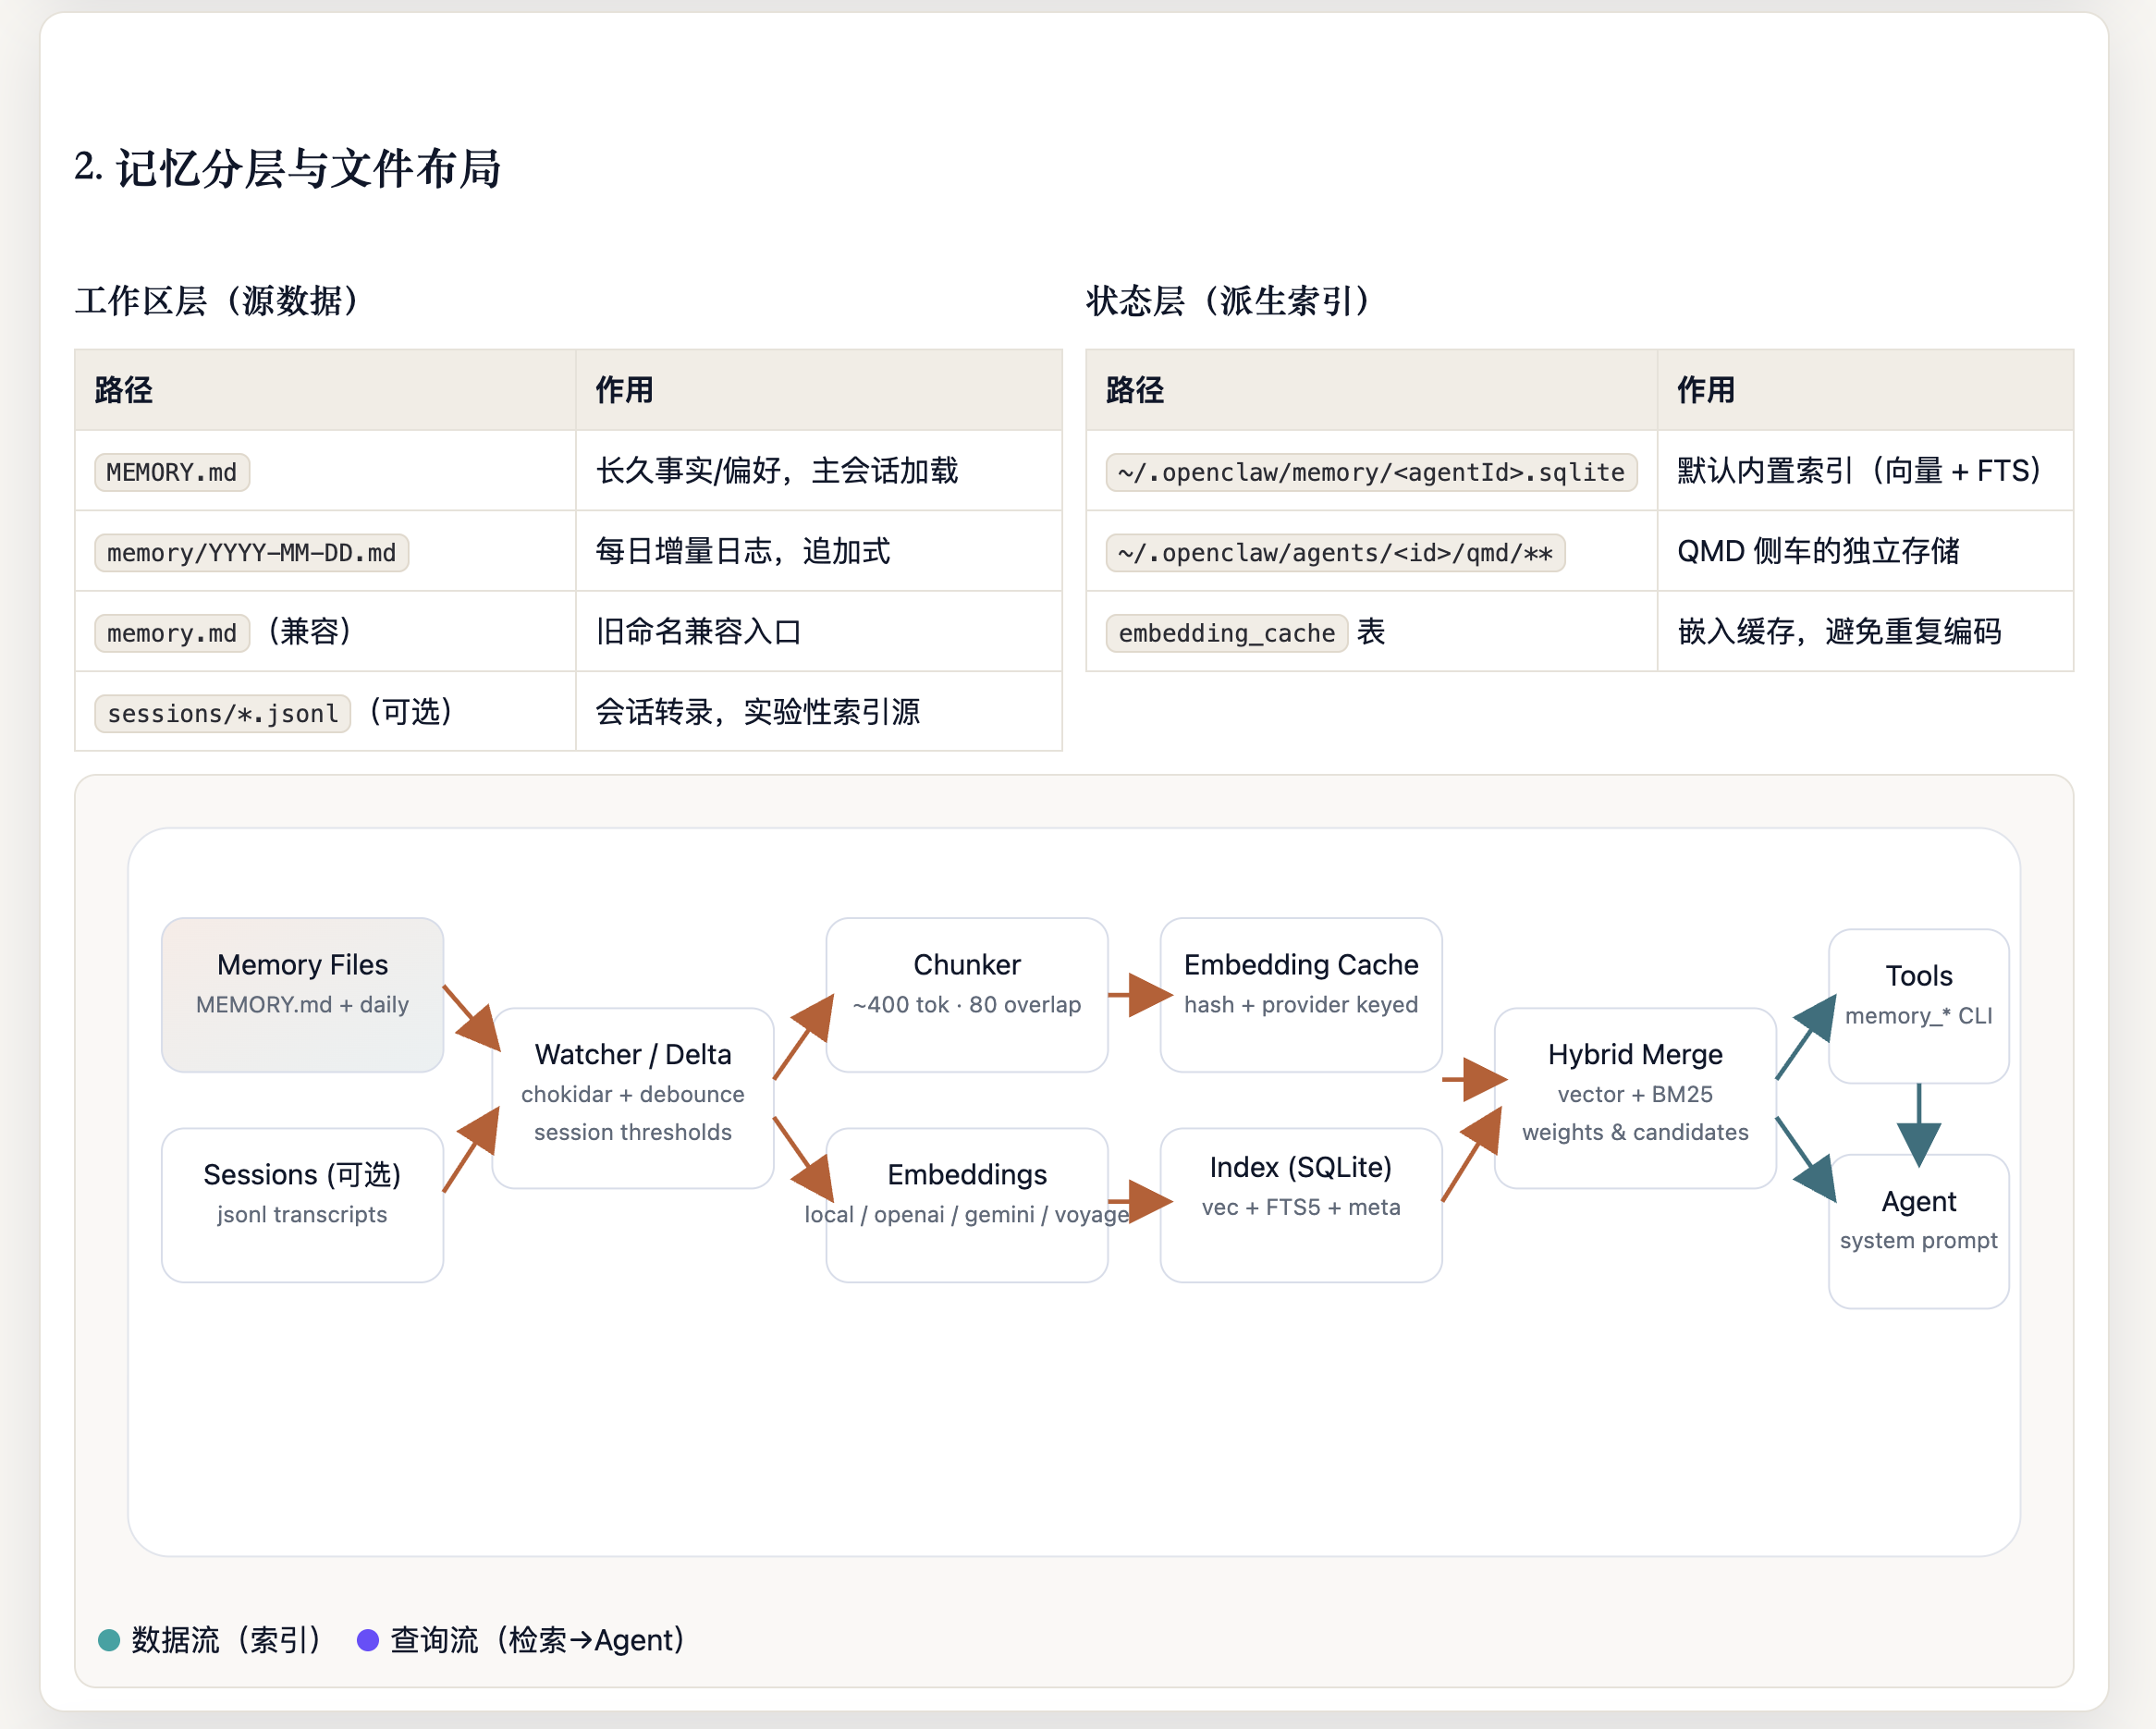
Task: Click the Embeddings provider node
Action: tap(966, 1204)
